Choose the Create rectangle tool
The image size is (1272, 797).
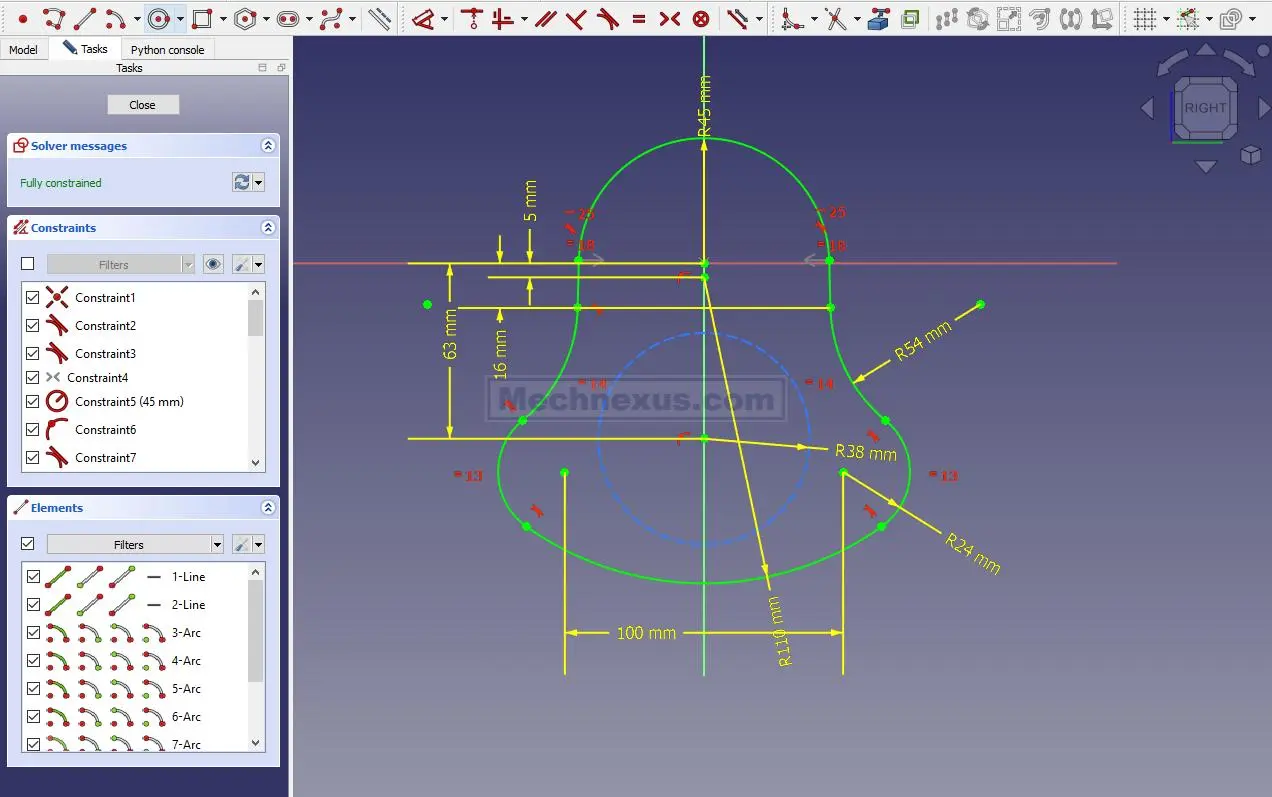point(201,18)
